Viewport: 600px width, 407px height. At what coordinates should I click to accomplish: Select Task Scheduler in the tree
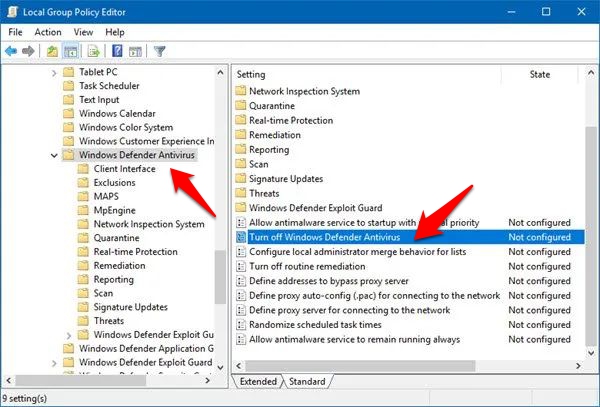pyautogui.click(x=109, y=86)
